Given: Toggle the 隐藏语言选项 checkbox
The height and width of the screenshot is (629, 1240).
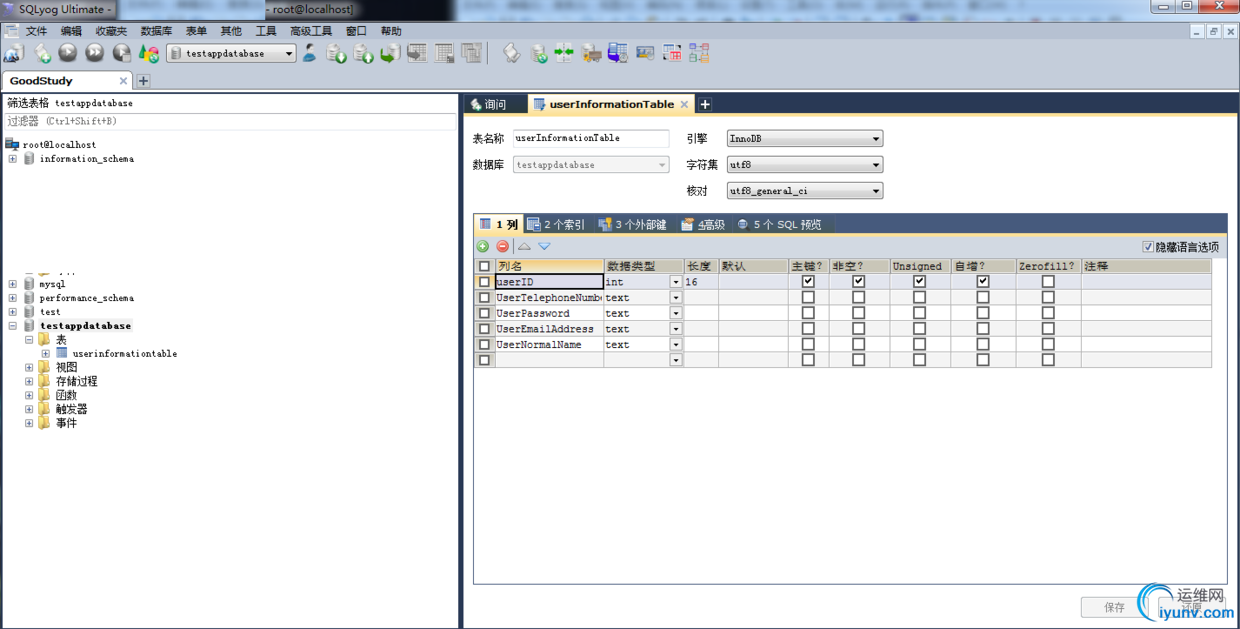Looking at the screenshot, I should point(1148,247).
